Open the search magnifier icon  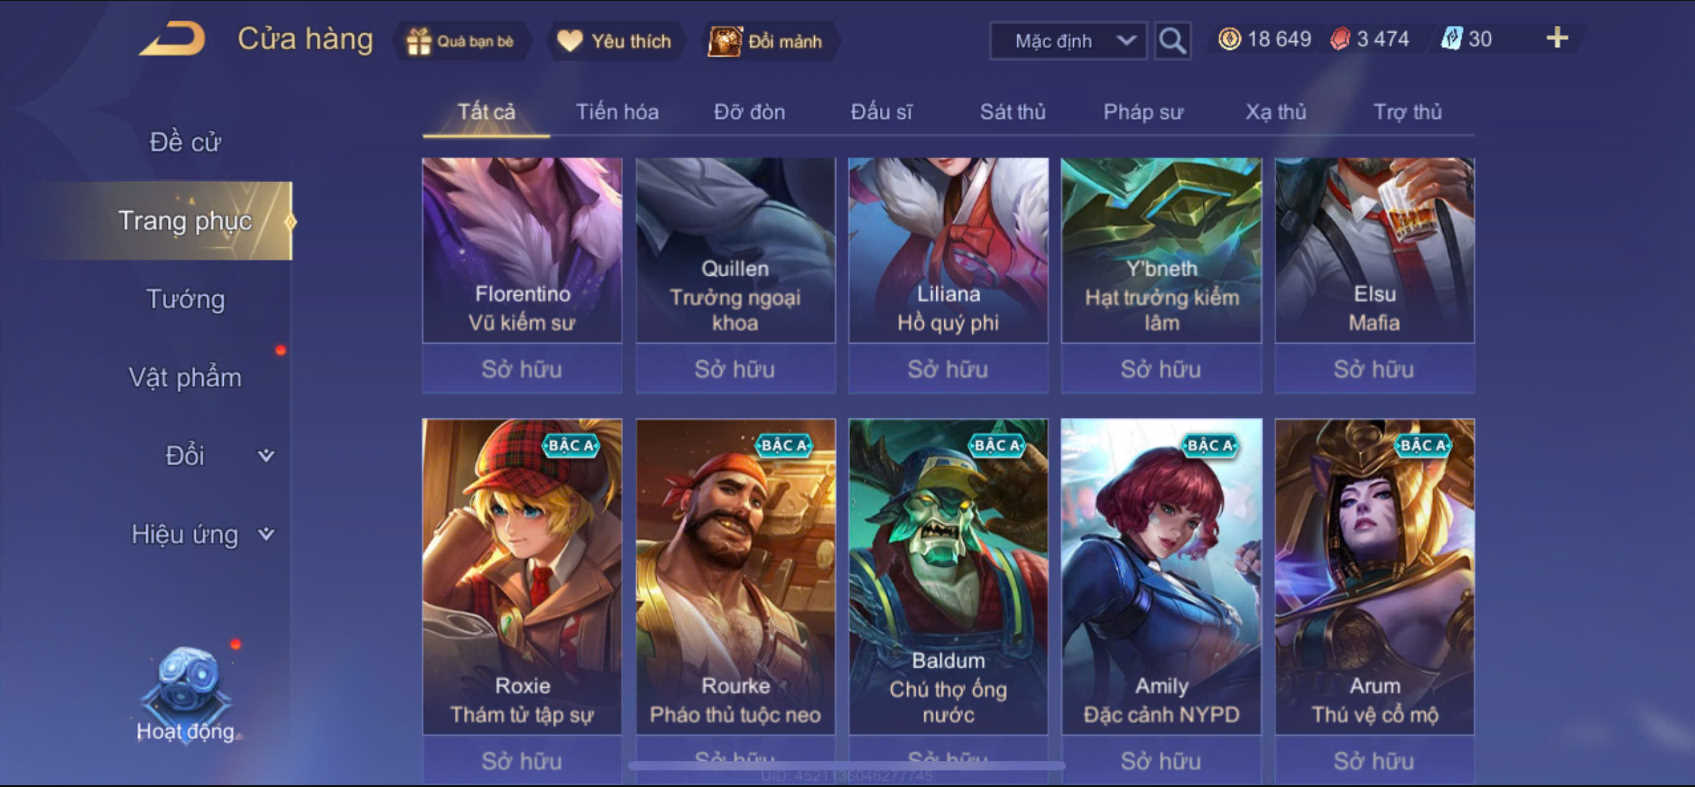pyautogui.click(x=1172, y=41)
